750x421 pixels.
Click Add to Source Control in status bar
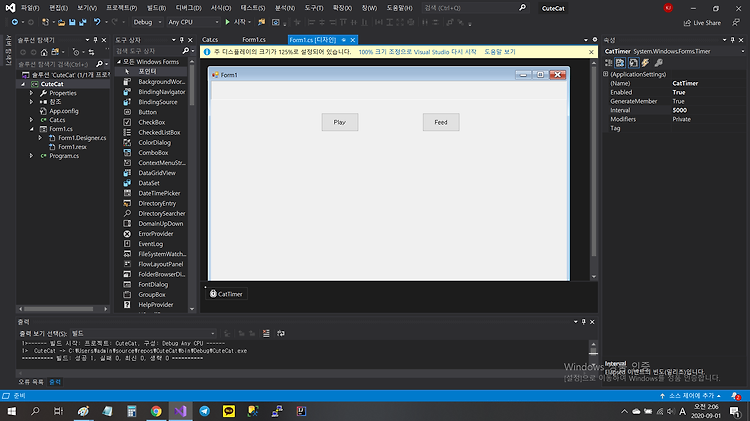690,396
